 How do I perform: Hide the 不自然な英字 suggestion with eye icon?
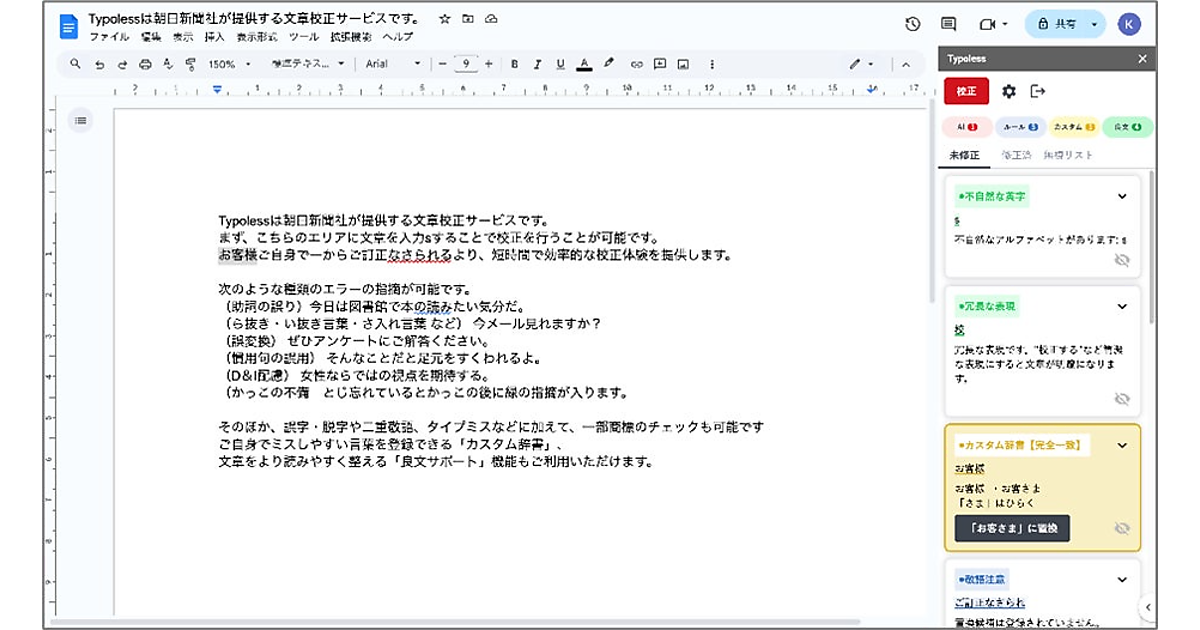point(1122,260)
